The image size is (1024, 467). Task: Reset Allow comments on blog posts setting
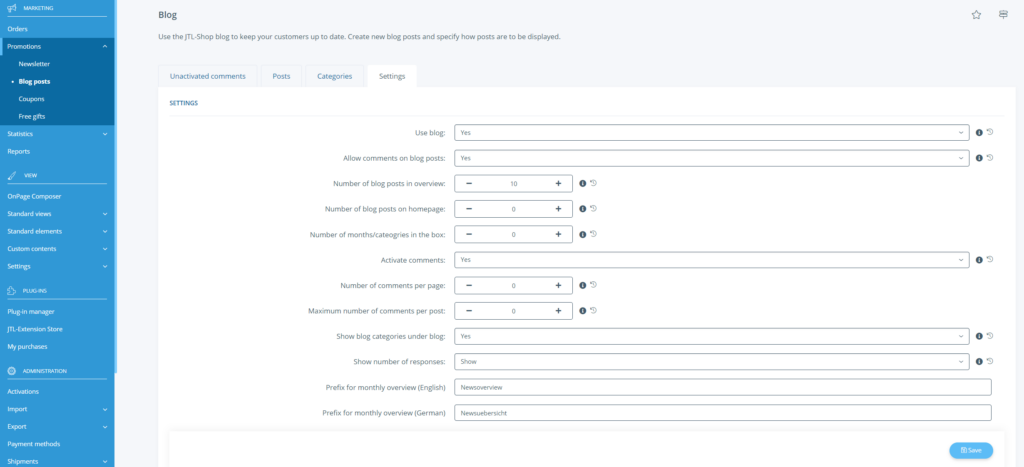coord(990,157)
